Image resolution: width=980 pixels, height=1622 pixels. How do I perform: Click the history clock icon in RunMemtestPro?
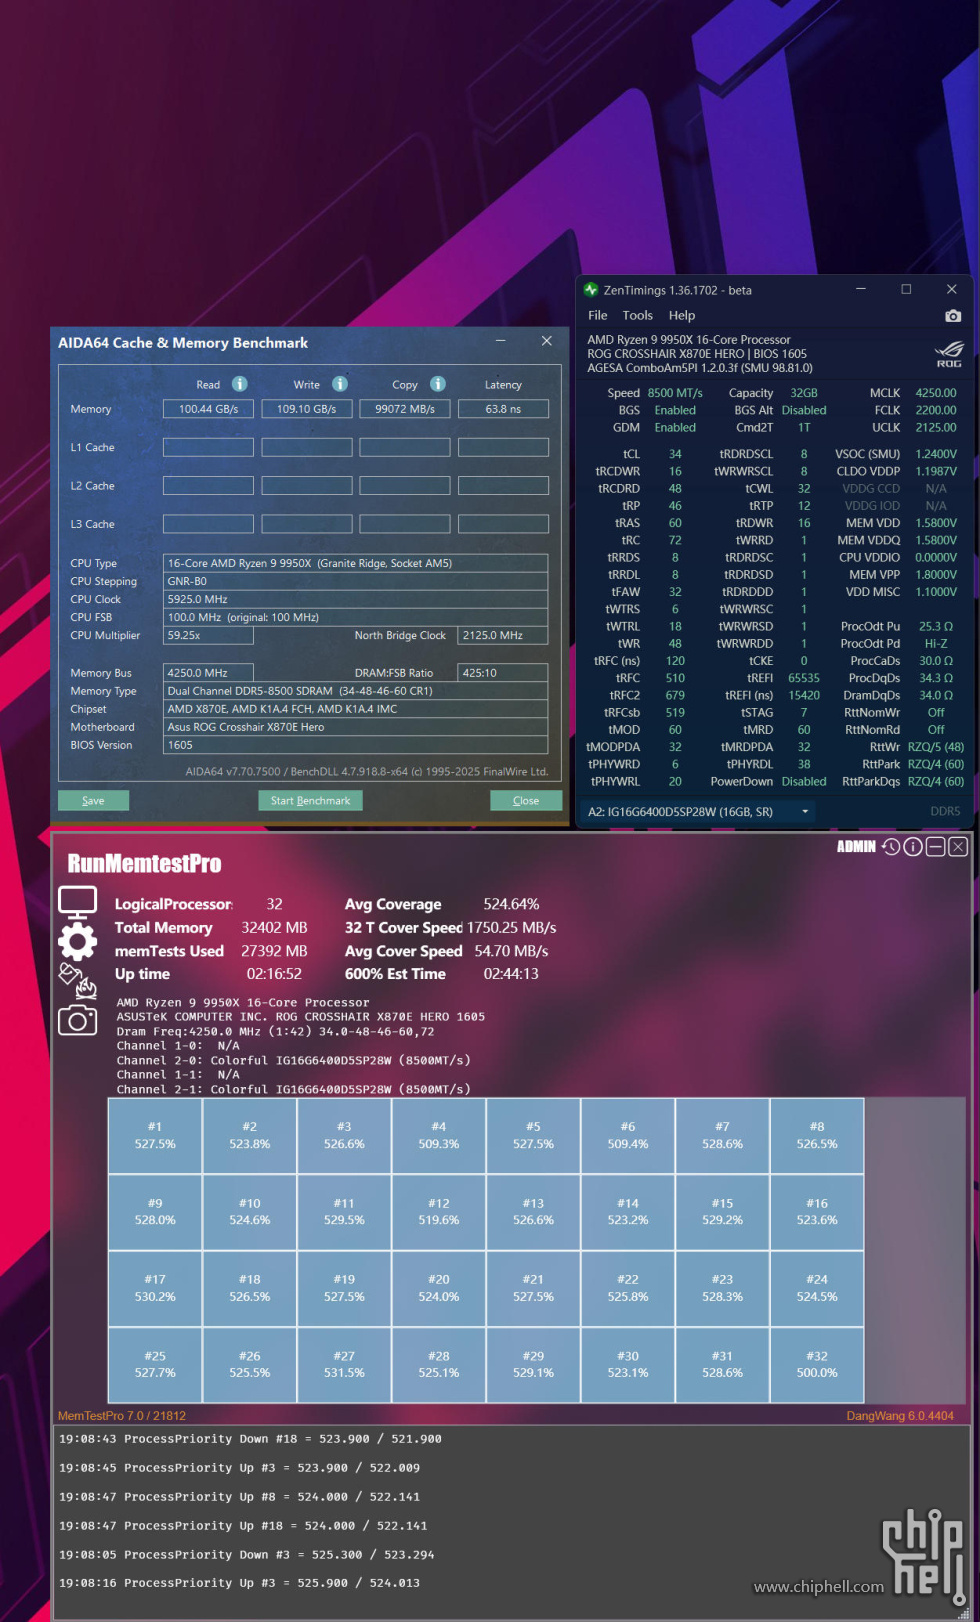891,847
